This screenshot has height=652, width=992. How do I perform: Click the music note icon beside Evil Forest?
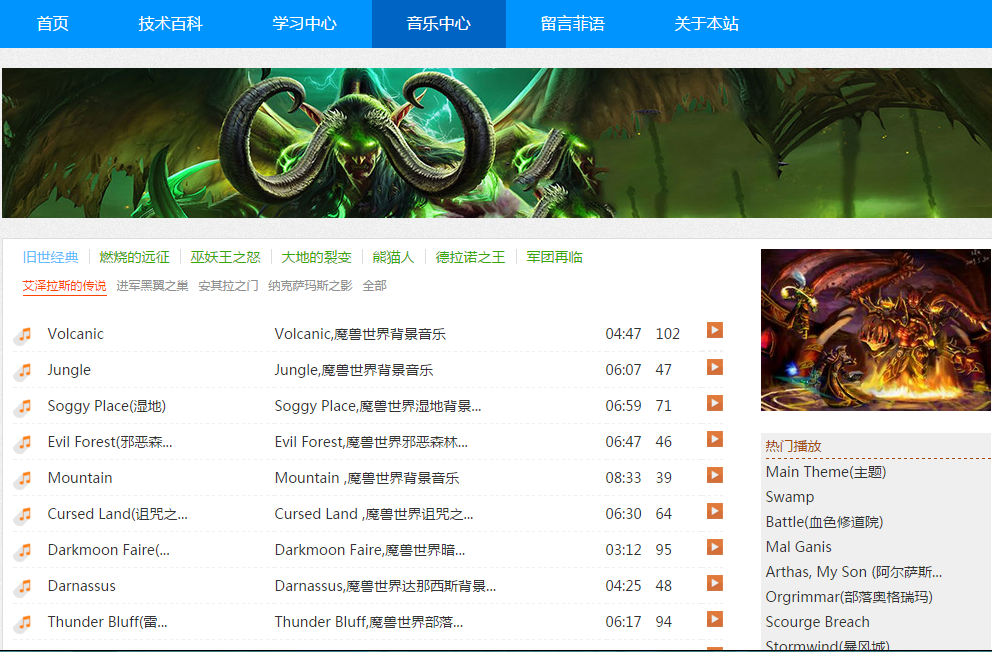click(x=24, y=443)
